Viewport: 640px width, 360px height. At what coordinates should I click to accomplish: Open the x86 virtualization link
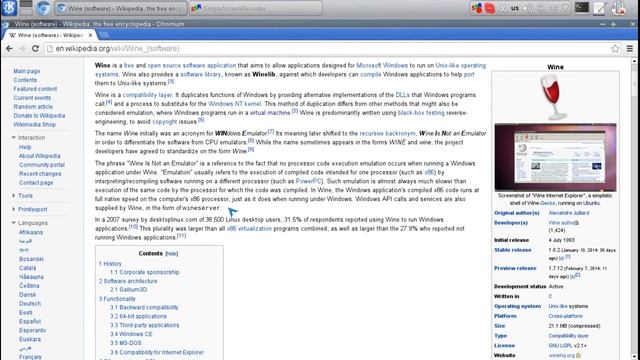(x=249, y=229)
